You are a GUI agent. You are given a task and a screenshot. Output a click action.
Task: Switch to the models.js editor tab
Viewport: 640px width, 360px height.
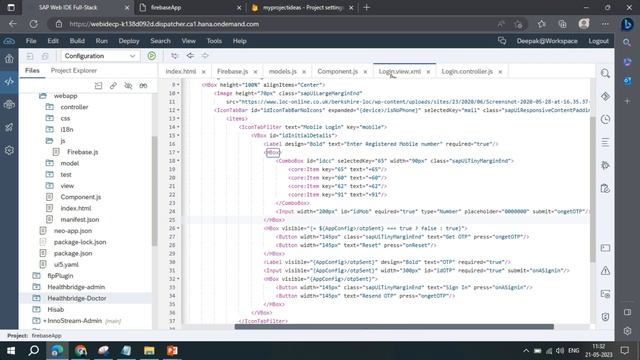point(282,71)
